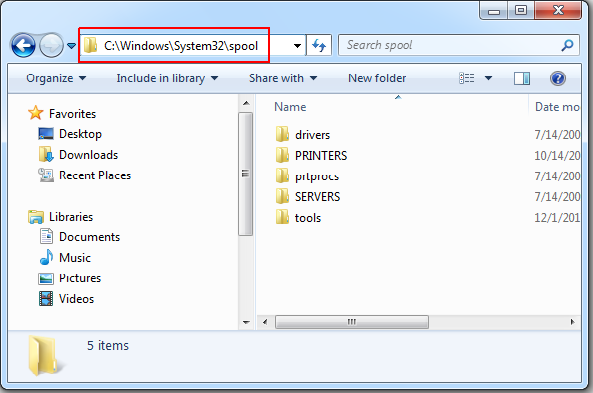Click the Desktop icon under Favorites

[x=46, y=134]
